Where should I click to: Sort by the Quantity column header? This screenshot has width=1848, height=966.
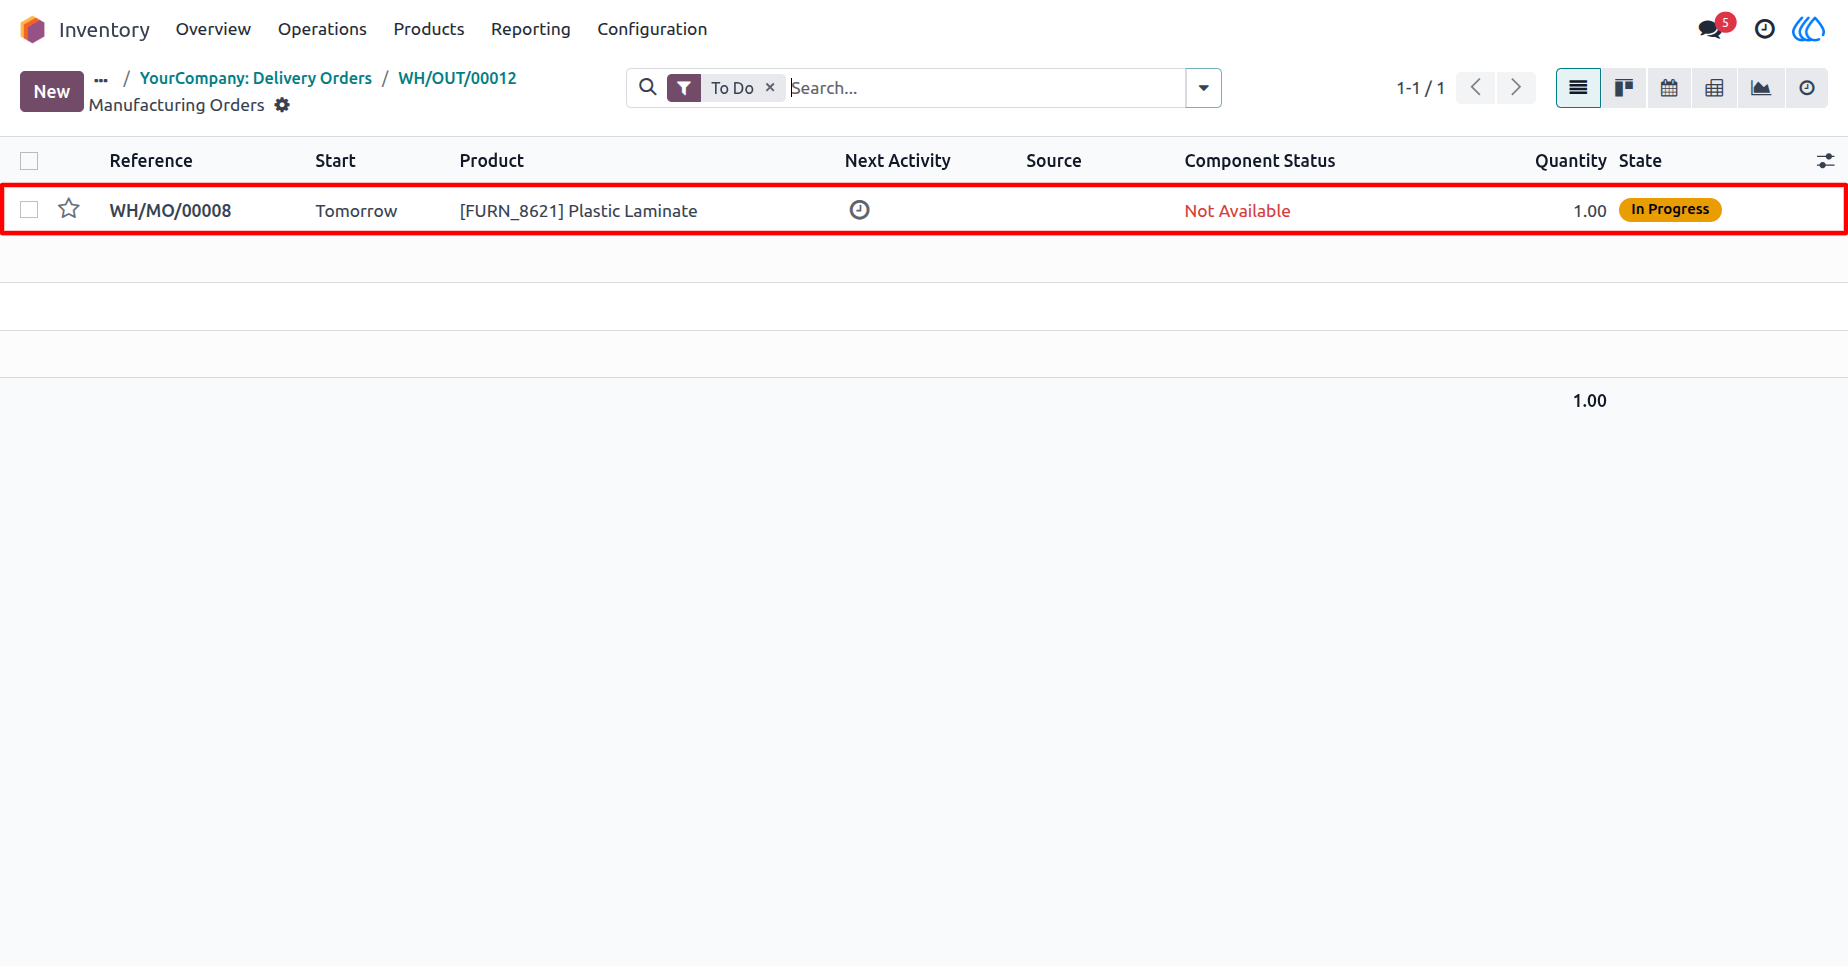click(1570, 161)
